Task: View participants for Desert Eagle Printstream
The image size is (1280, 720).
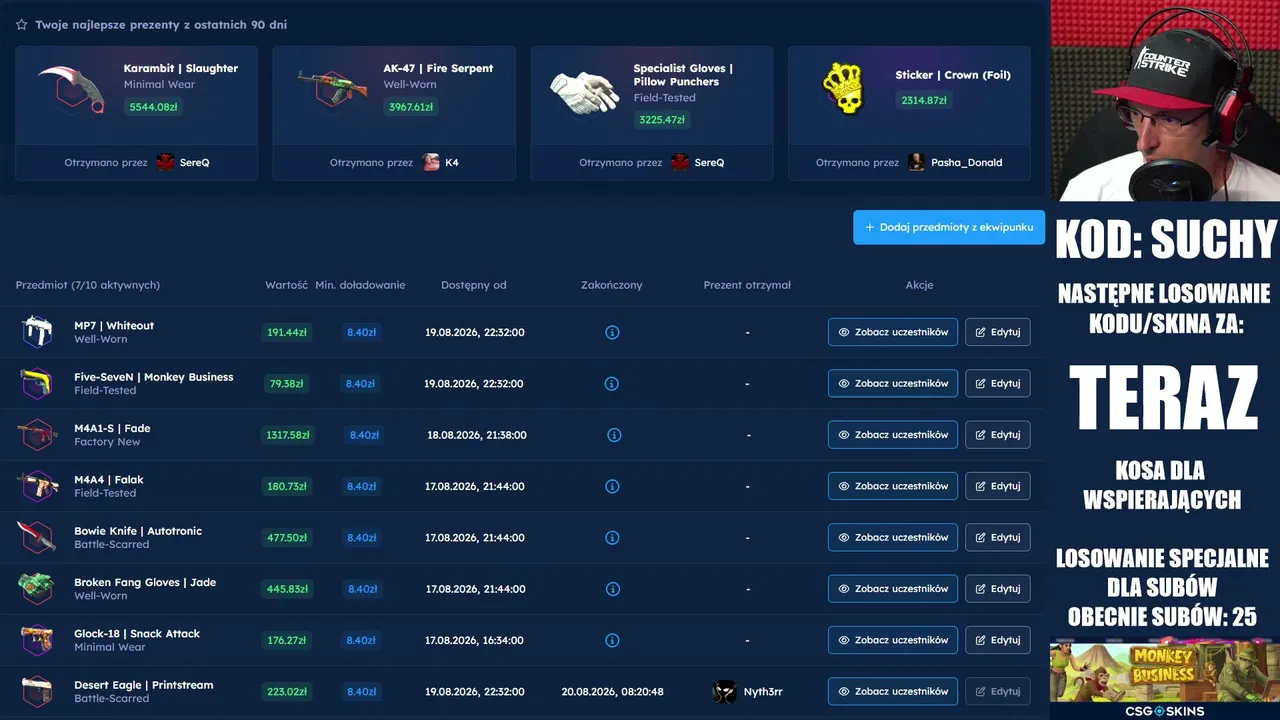Action: tap(893, 691)
